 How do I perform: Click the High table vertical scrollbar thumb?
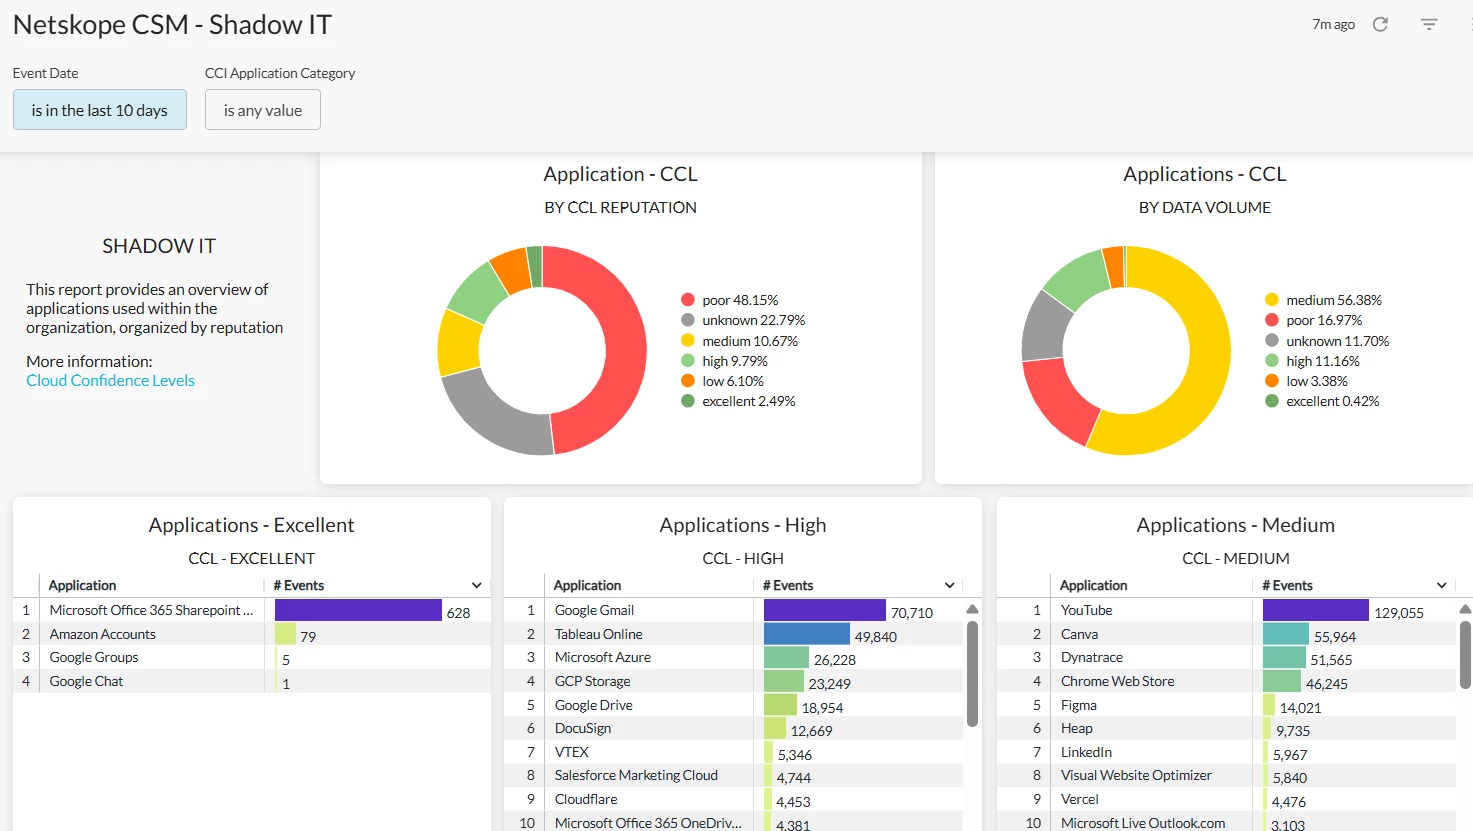pos(972,672)
